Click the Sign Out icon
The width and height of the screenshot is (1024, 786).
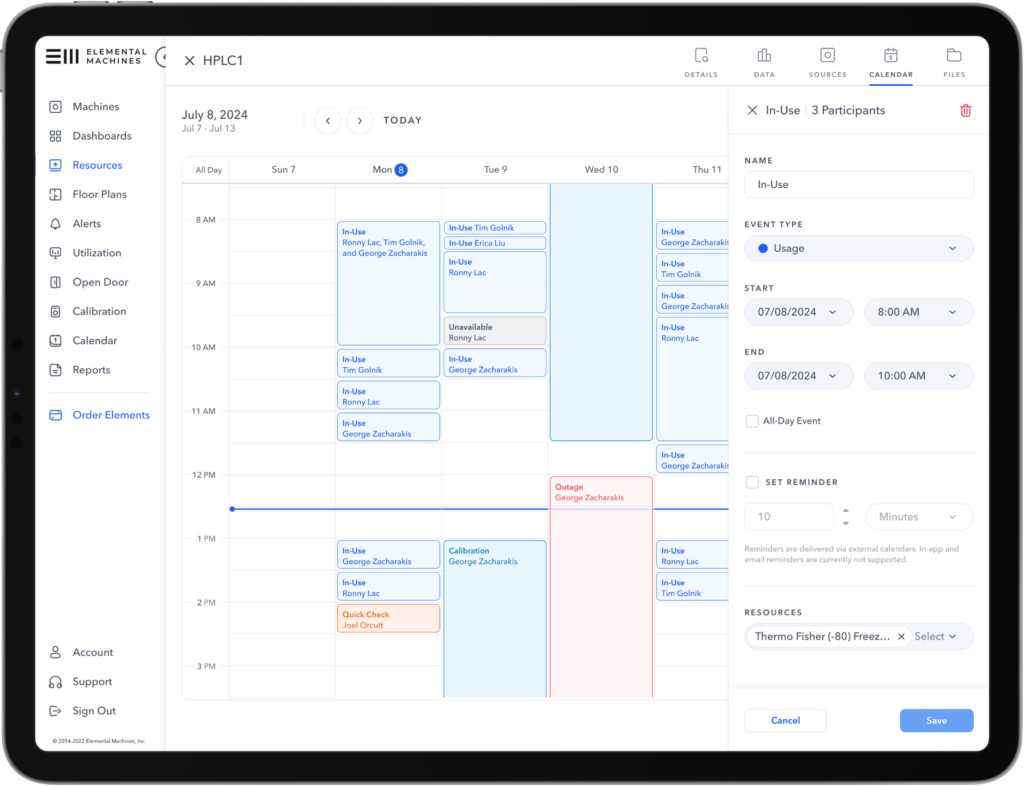56,711
